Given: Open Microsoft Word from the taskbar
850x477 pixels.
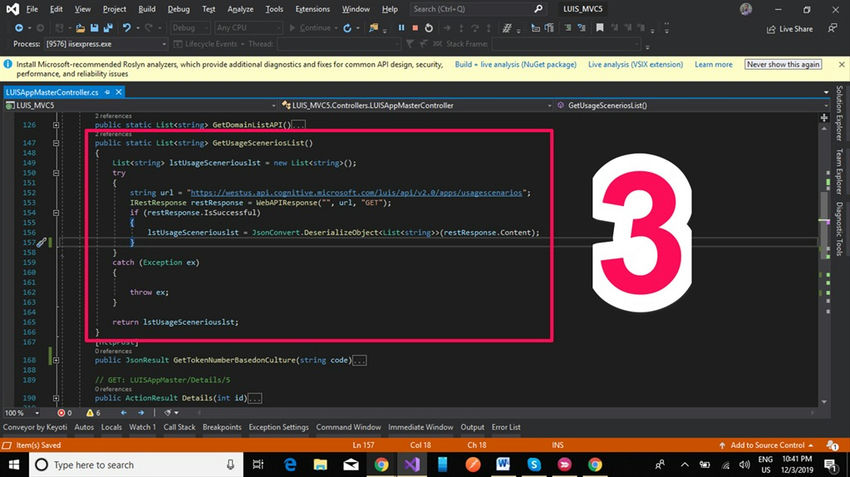Looking at the screenshot, I should click(x=503, y=465).
